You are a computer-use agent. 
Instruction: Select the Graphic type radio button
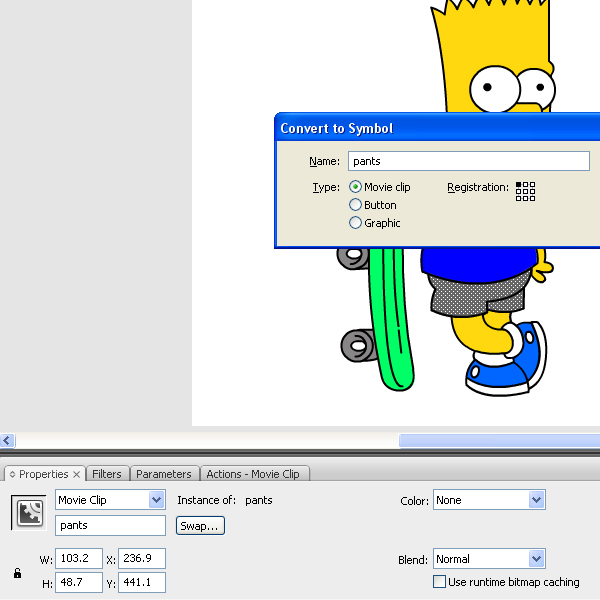pyautogui.click(x=355, y=223)
